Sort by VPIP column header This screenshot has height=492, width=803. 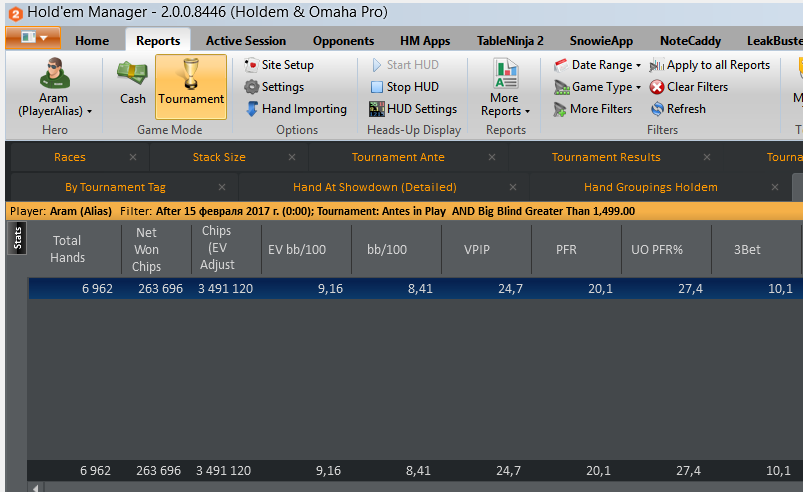(477, 249)
